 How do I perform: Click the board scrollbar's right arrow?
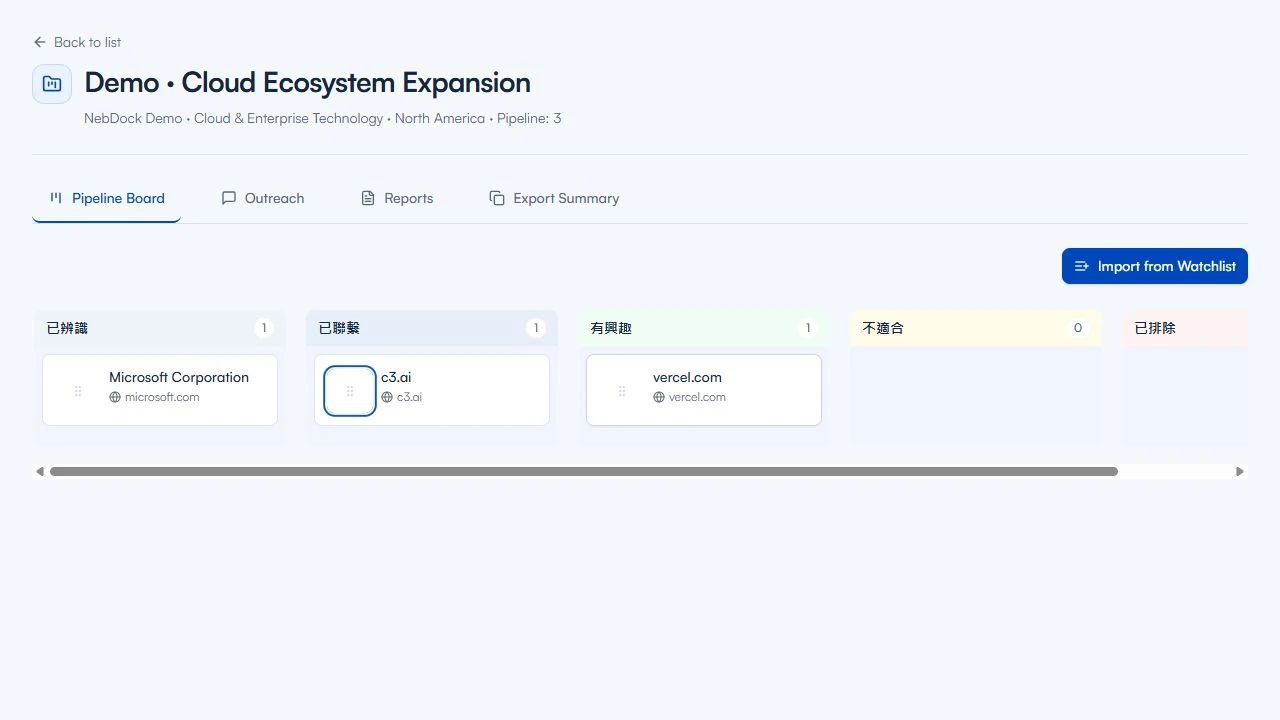[x=1240, y=471]
